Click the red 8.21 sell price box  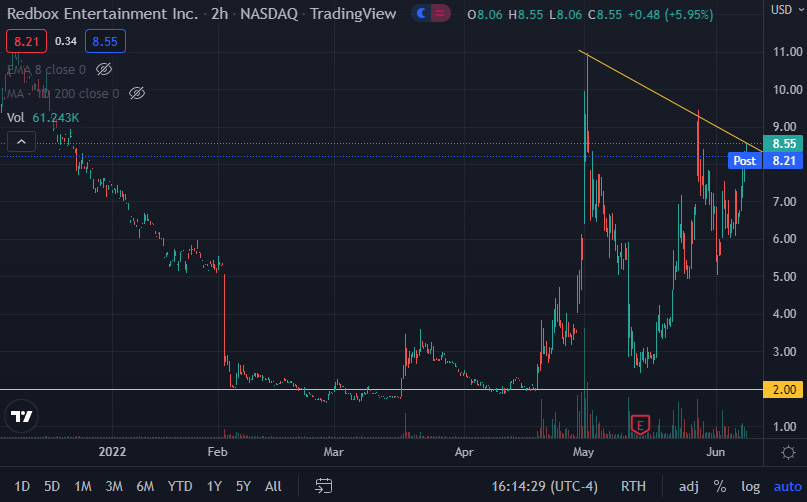click(x=26, y=41)
